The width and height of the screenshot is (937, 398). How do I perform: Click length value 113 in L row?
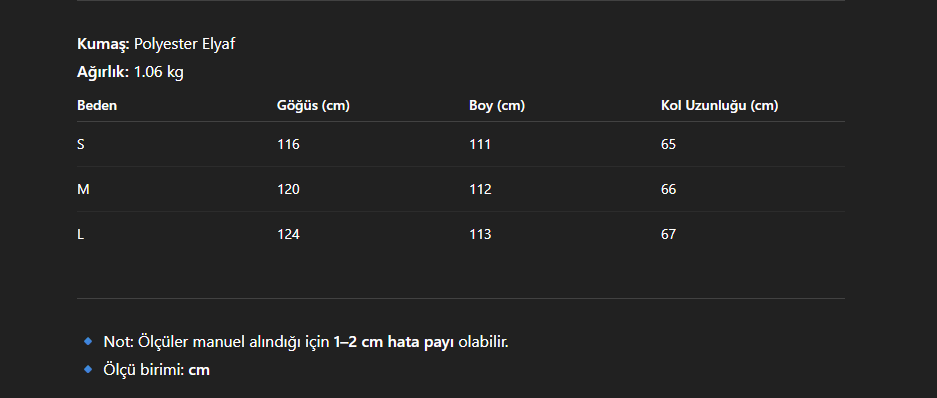(480, 234)
